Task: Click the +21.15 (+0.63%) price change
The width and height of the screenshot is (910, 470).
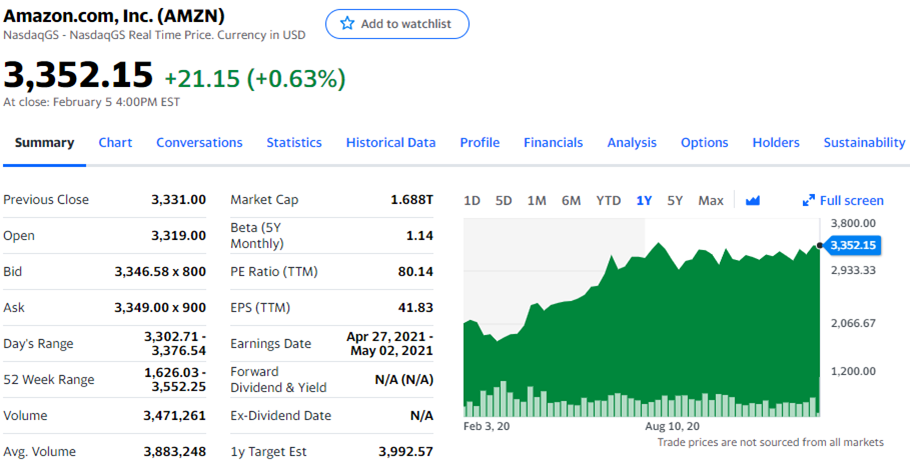Action: [255, 78]
